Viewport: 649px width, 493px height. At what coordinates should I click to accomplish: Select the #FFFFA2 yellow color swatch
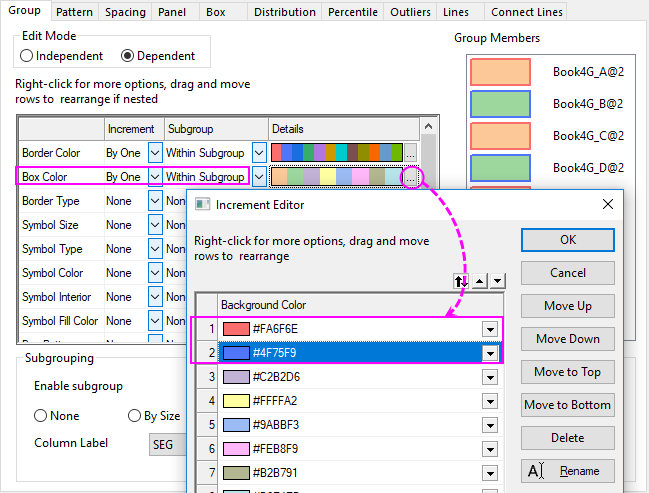point(234,401)
